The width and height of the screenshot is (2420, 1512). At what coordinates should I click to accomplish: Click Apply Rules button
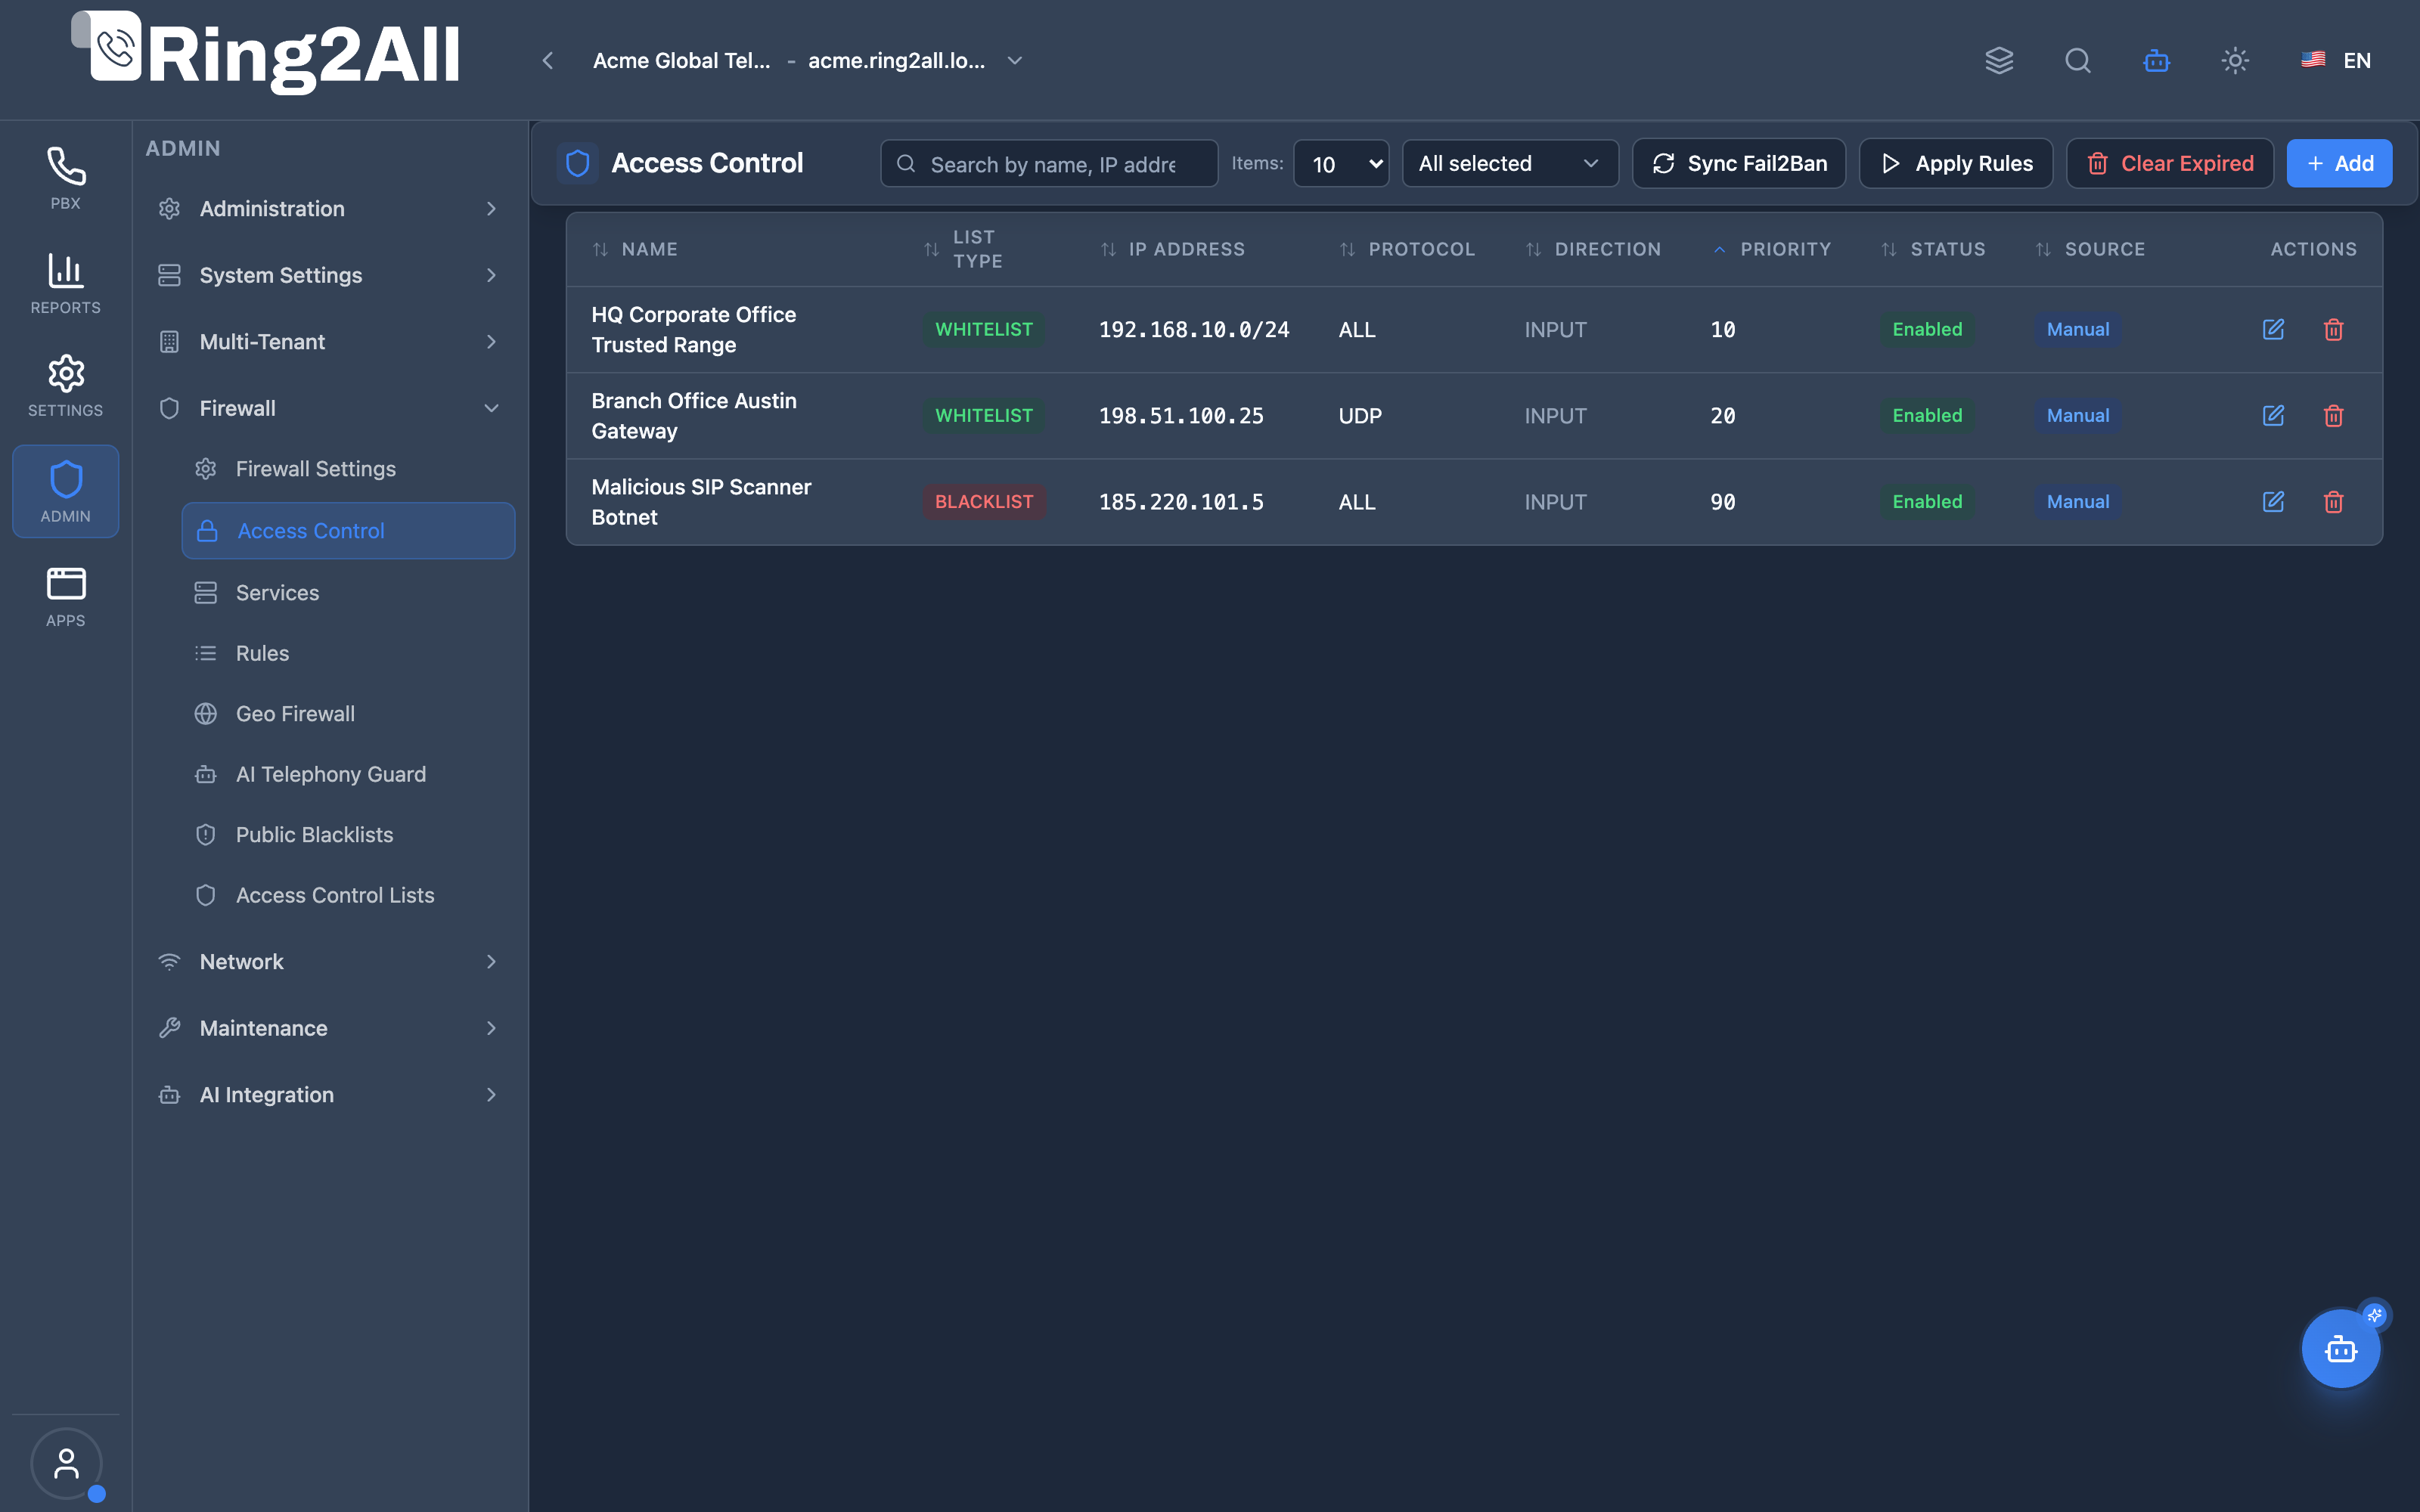(x=1956, y=163)
